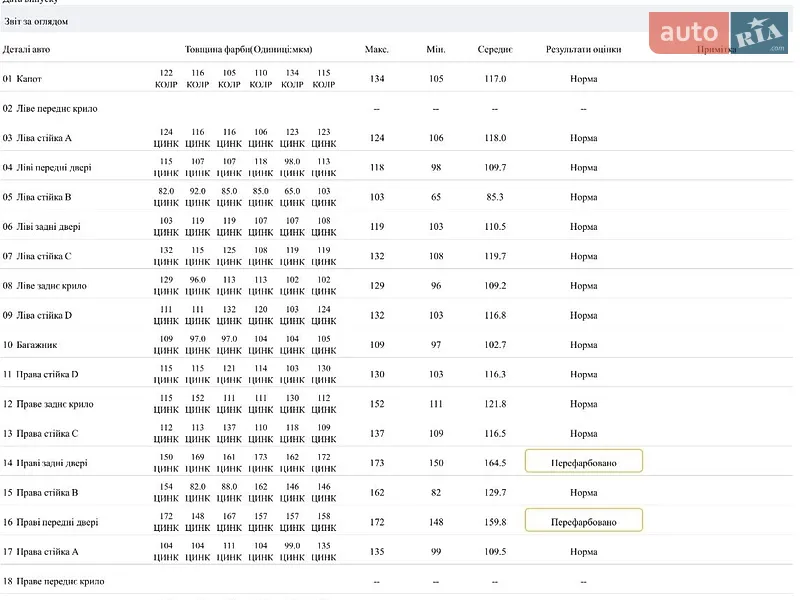Select the 'Результати оцінки' column header
This screenshot has height=600, width=800.
(x=584, y=49)
